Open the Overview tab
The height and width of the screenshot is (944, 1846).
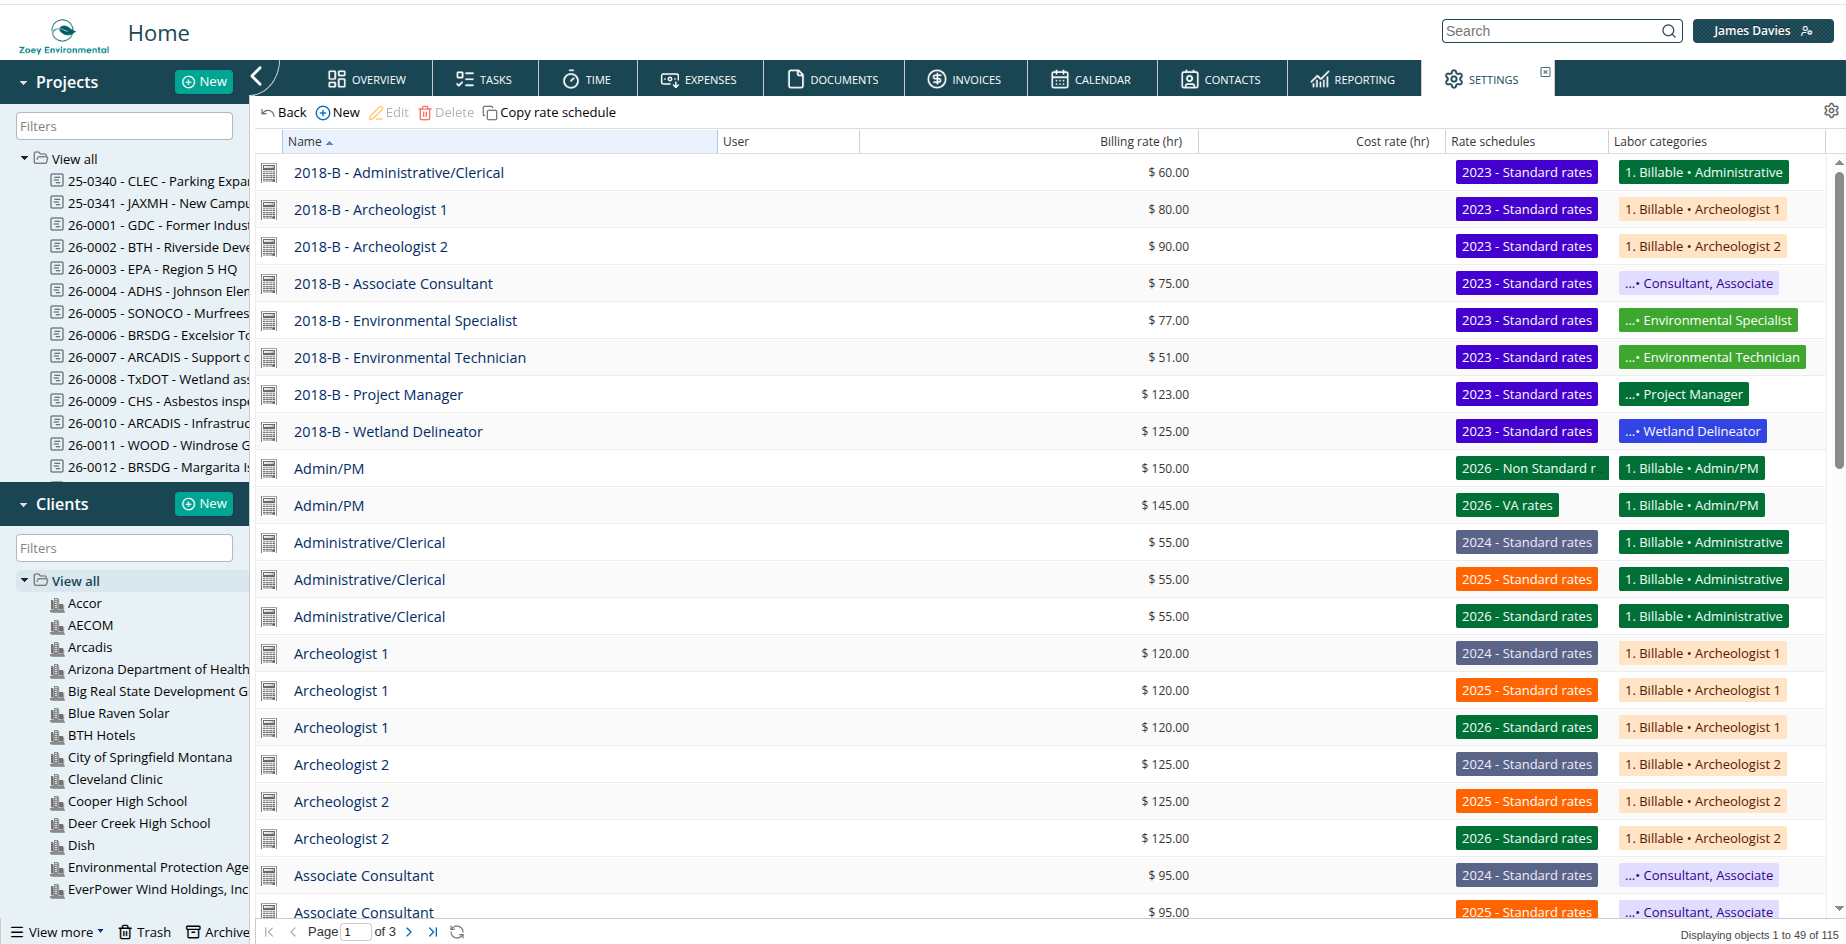click(x=366, y=79)
